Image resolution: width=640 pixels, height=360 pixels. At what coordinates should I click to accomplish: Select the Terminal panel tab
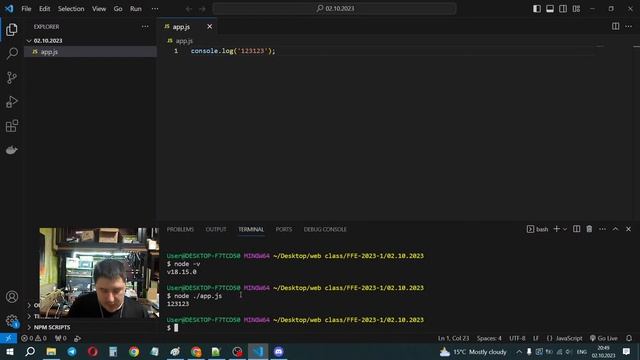click(x=251, y=229)
